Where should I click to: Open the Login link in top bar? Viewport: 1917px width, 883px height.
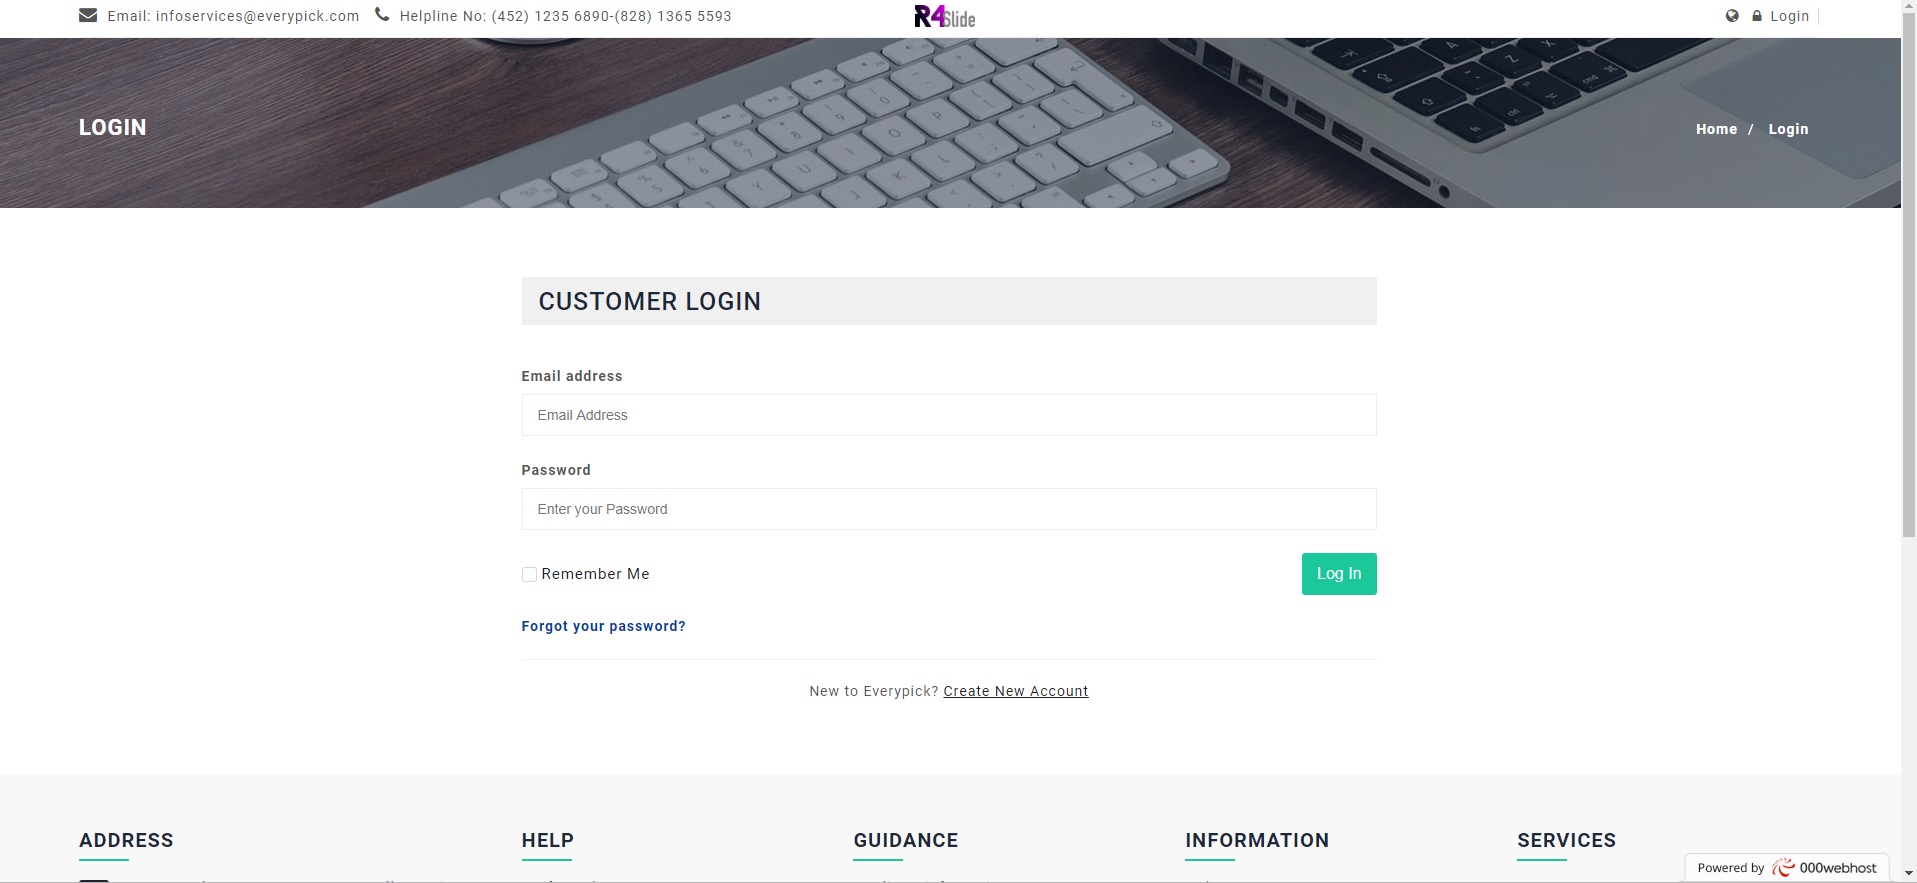pyautogui.click(x=1789, y=16)
